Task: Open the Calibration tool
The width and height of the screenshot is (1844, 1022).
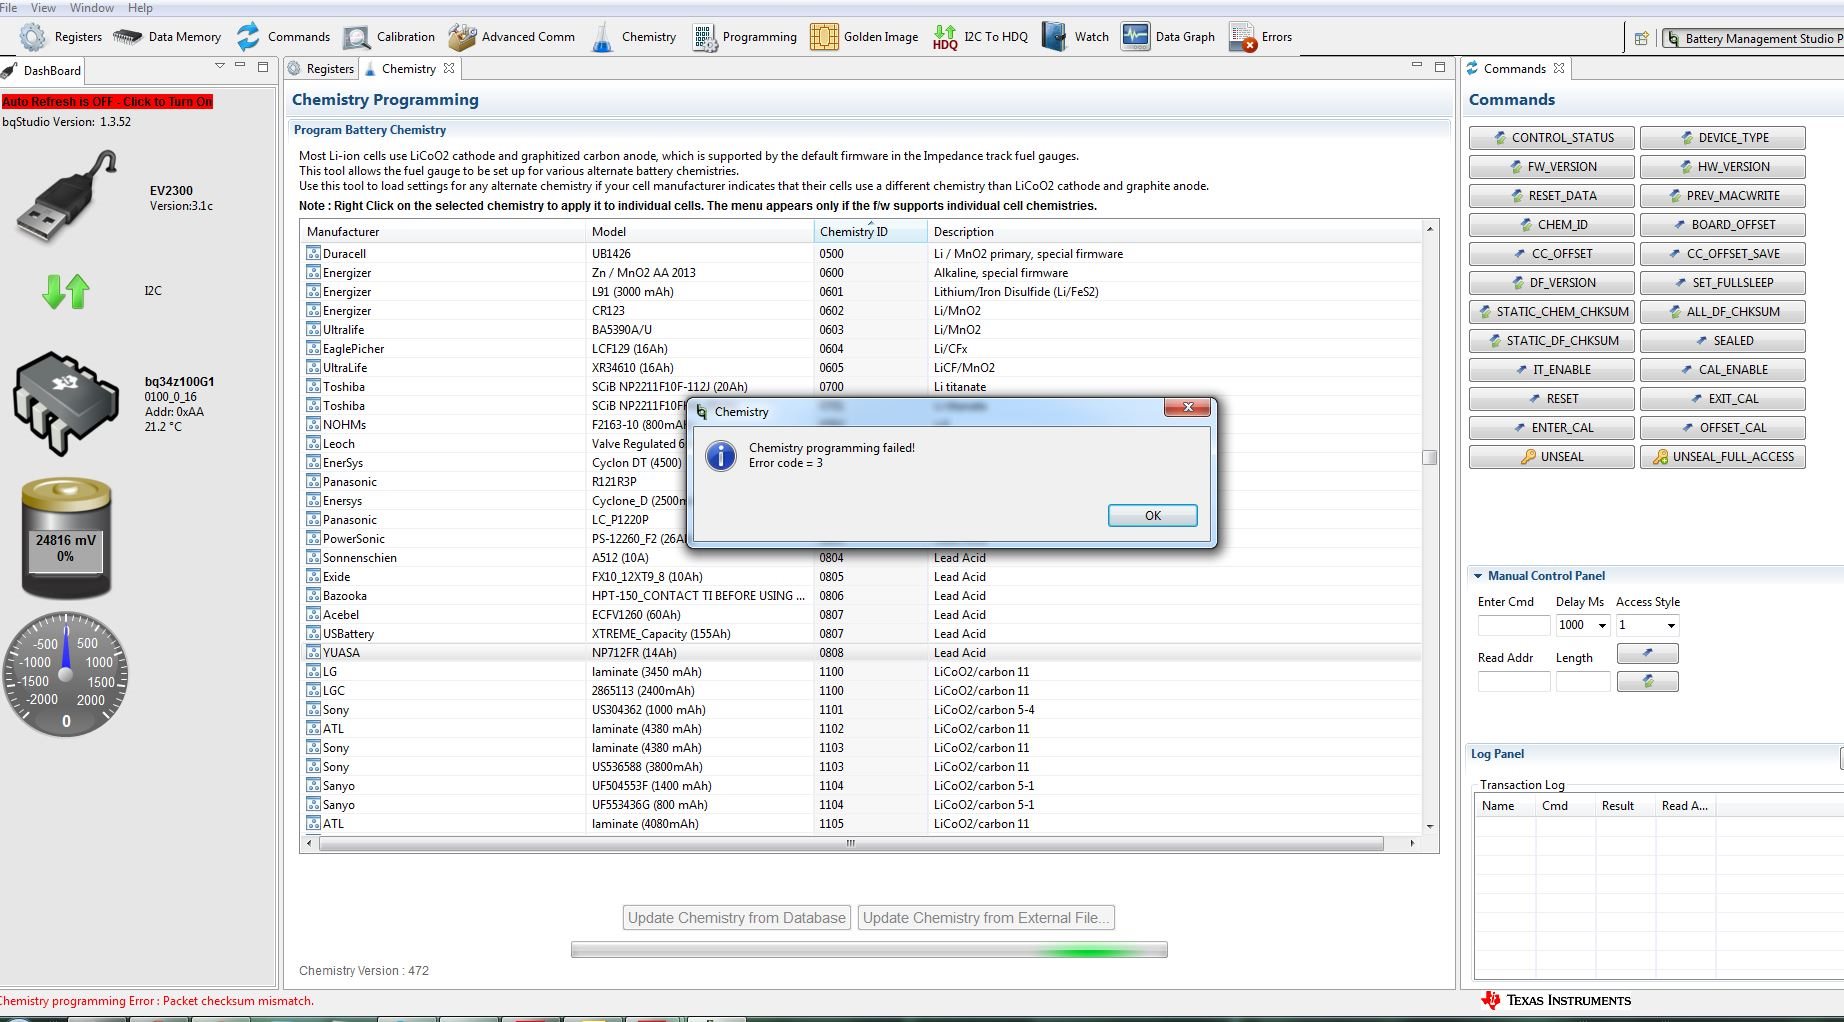Action: pos(389,37)
